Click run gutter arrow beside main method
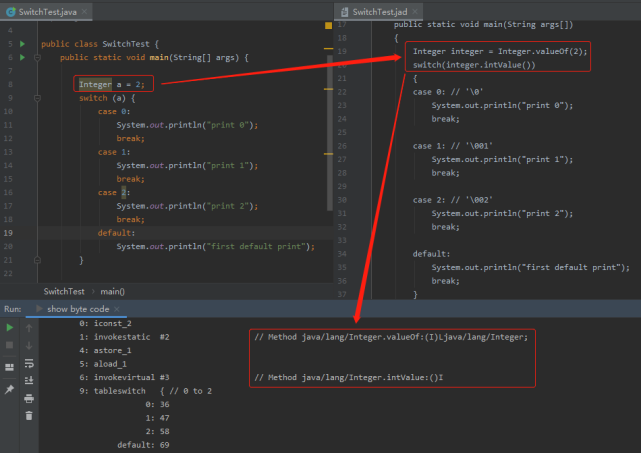Screen dimensions: 641x453 (22, 58)
